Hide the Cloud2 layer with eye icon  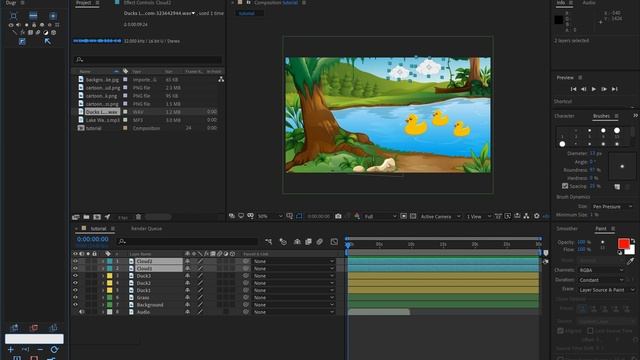tap(75, 261)
